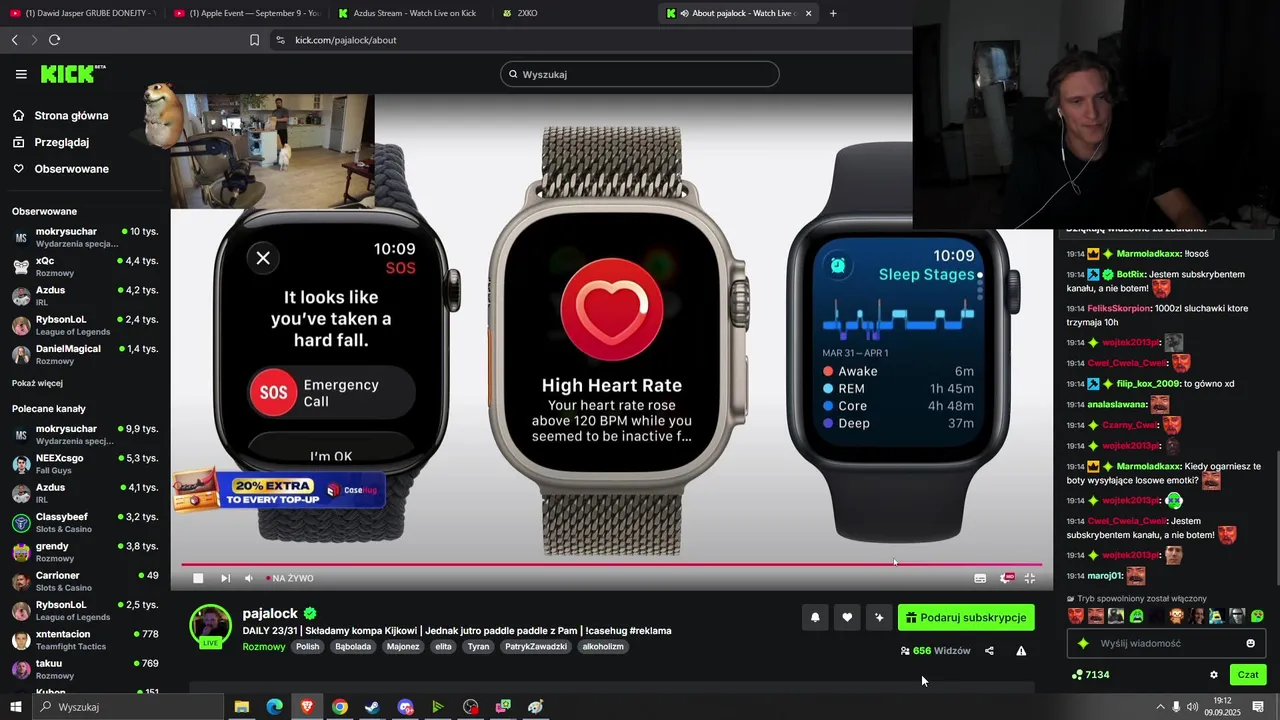Open player quality settings gear
Screen dimensions: 1280x720
(1007, 578)
